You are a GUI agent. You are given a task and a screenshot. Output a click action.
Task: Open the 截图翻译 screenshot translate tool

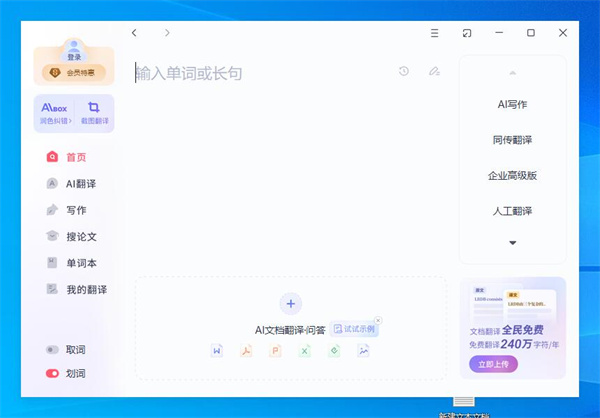click(x=94, y=112)
